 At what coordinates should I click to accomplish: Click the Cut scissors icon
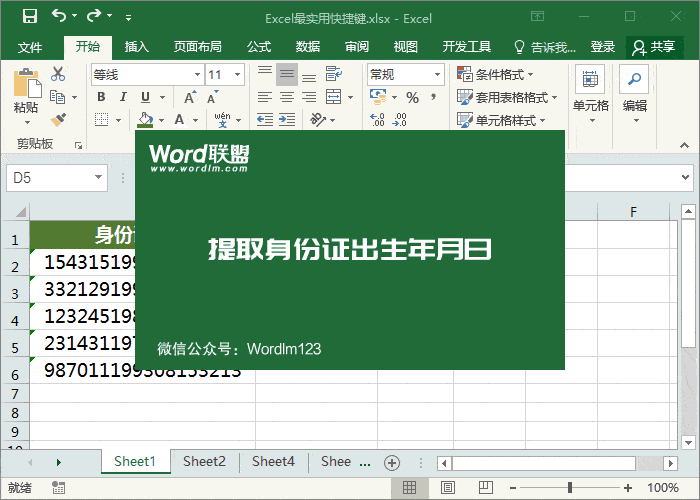click(58, 74)
